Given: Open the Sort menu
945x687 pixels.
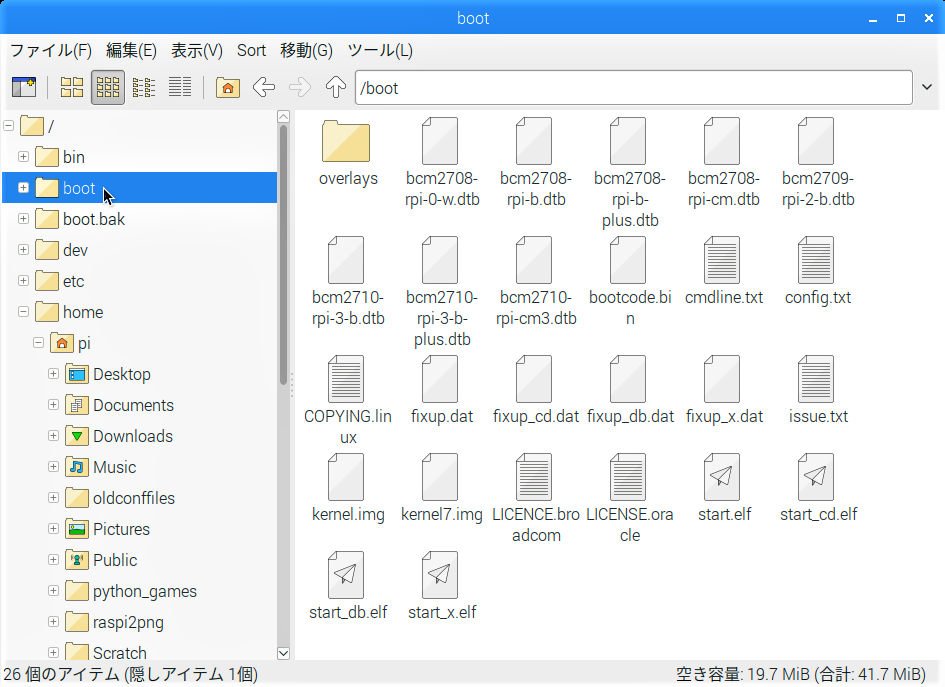Looking at the screenshot, I should point(251,51).
